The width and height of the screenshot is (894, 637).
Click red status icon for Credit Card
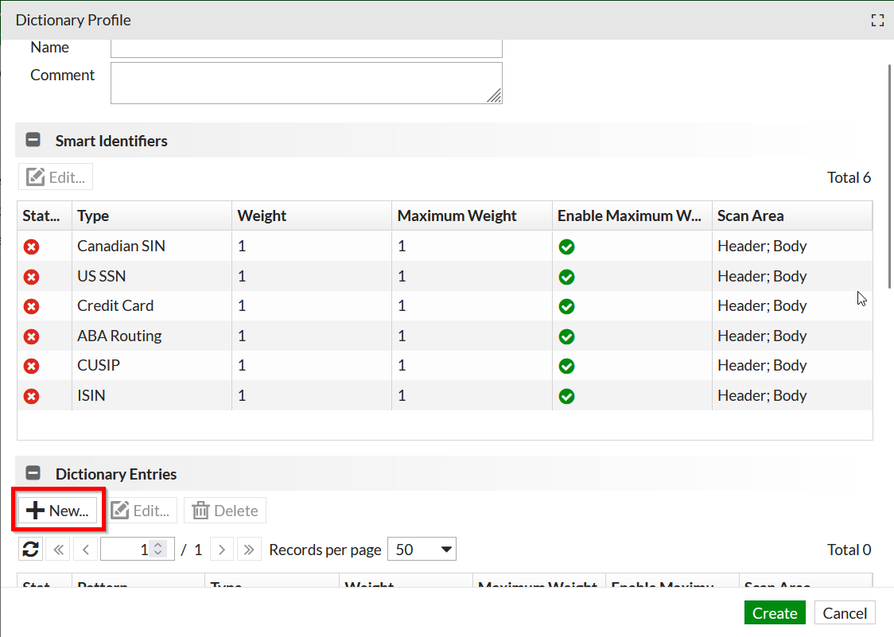click(x=31, y=306)
